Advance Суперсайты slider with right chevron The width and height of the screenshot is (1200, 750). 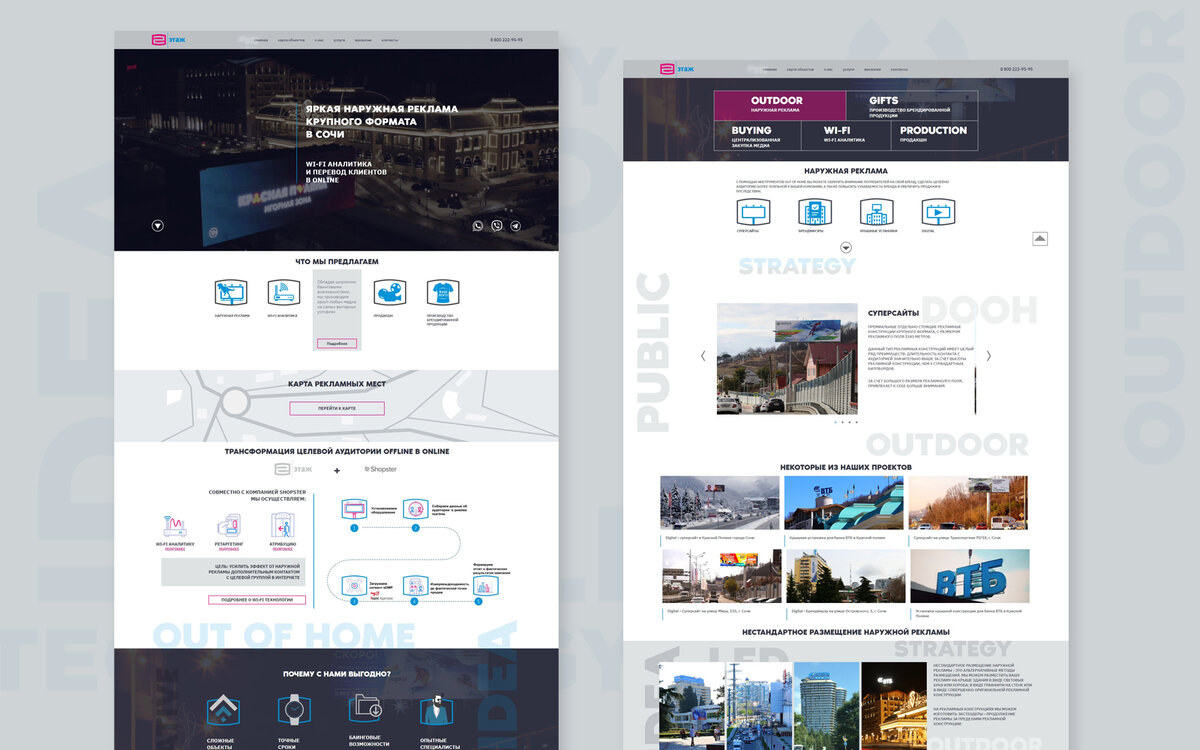[989, 356]
